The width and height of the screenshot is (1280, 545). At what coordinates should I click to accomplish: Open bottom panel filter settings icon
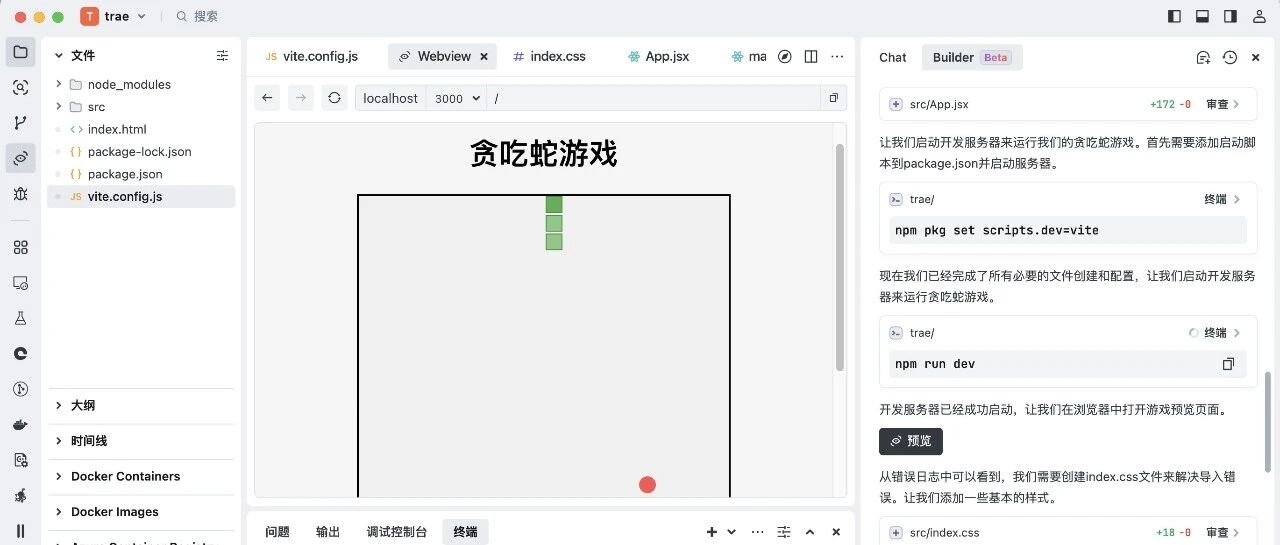(784, 532)
